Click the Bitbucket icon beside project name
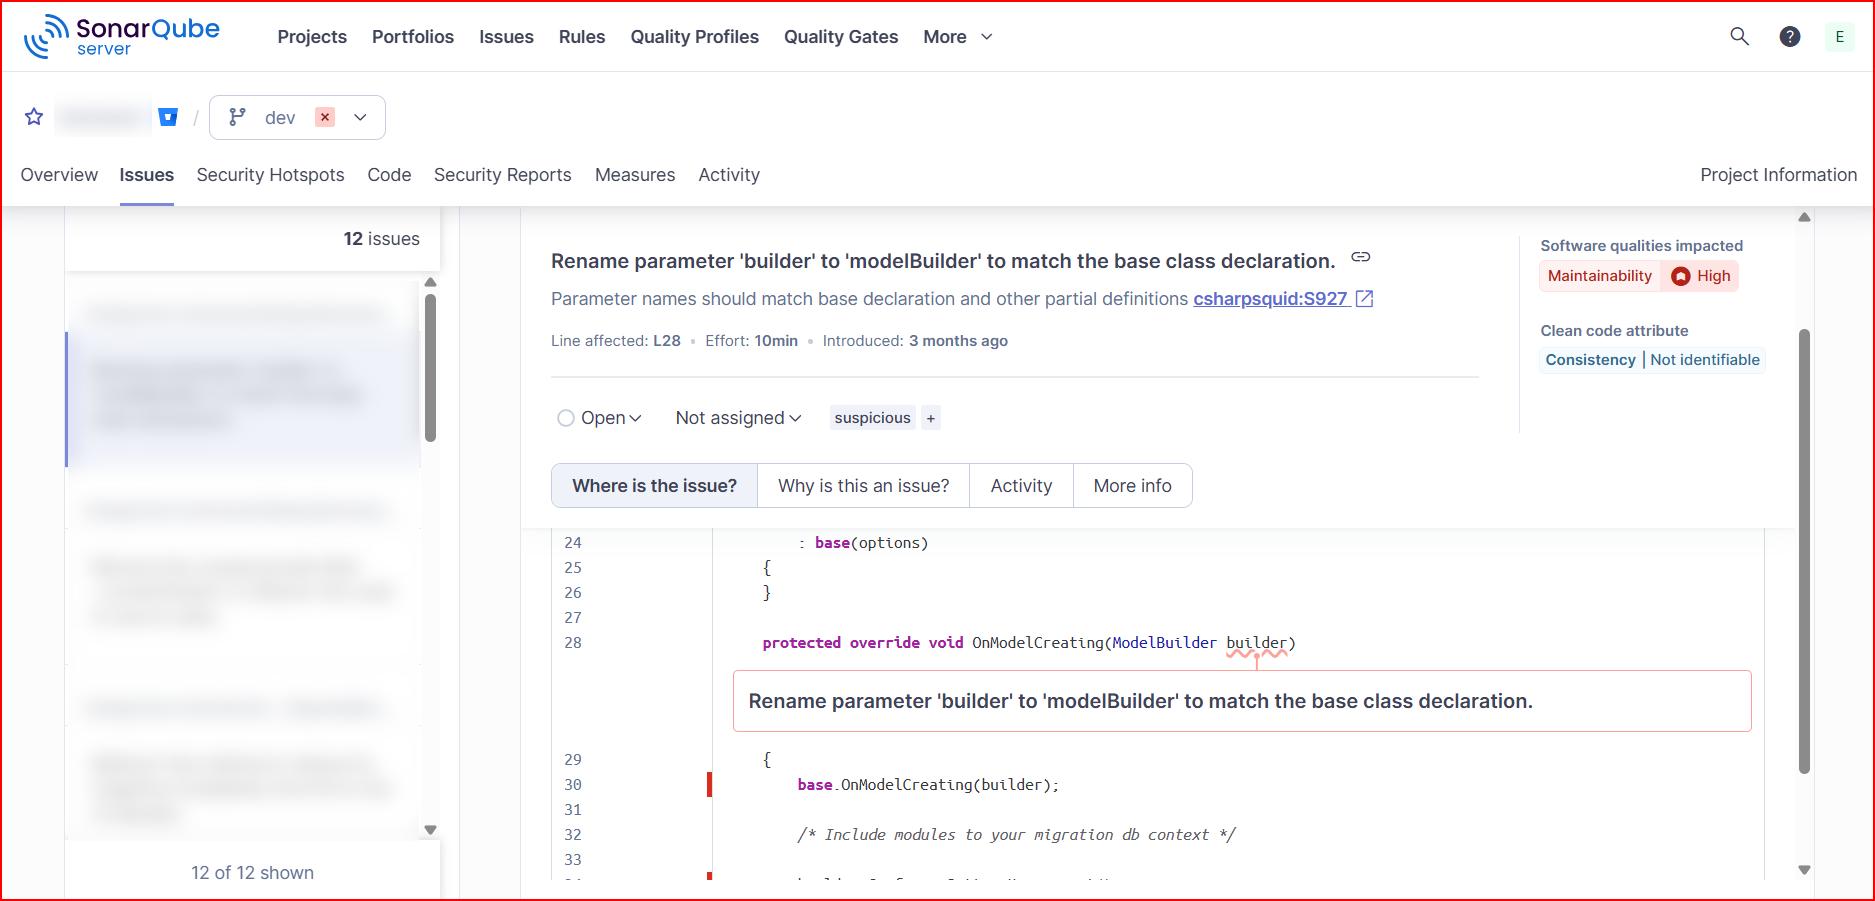Screen dimensions: 1875x901 click(x=168, y=117)
